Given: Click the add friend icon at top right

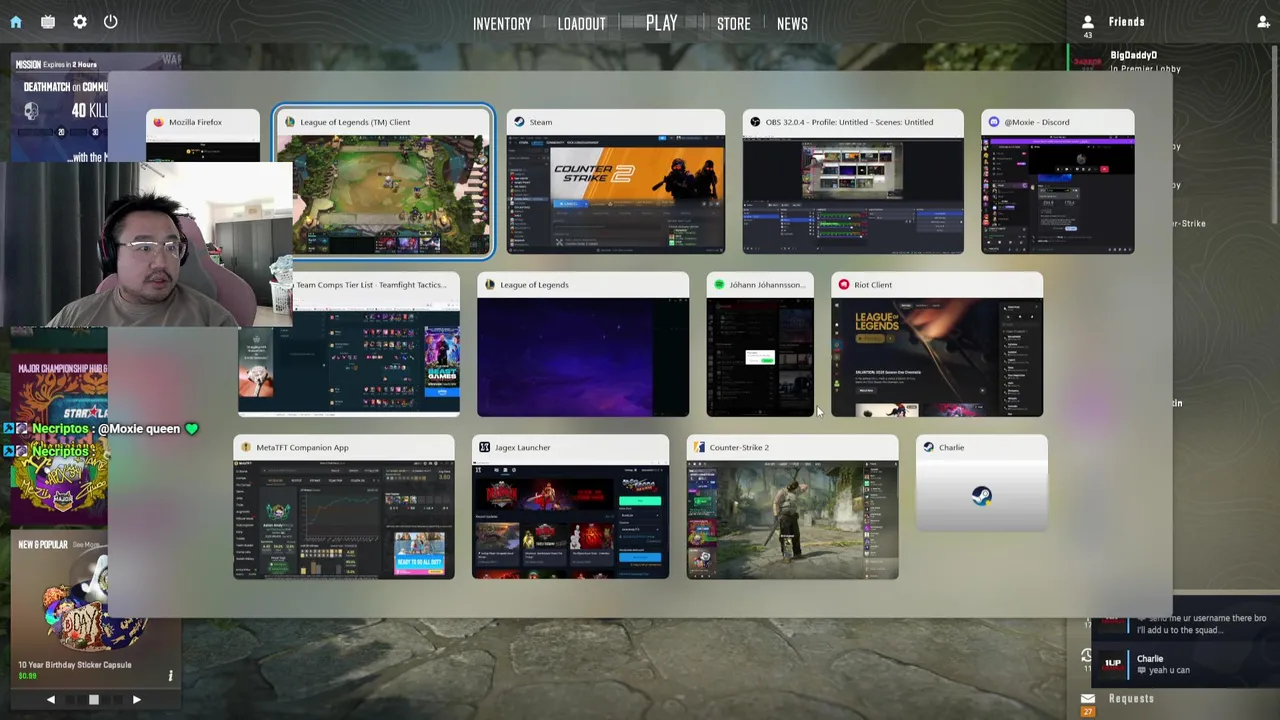Looking at the screenshot, I should click(x=1263, y=22).
